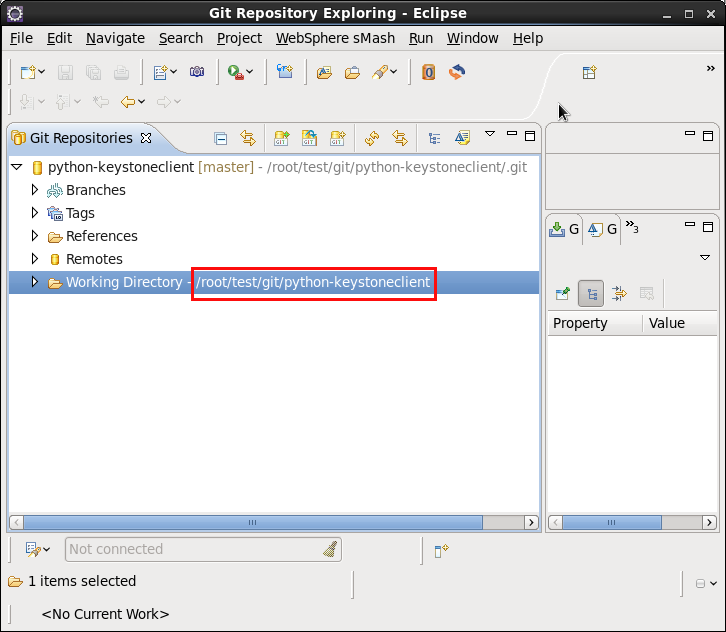Click the Open Perspective icon
This screenshot has height=632, width=726.
pos(590,72)
